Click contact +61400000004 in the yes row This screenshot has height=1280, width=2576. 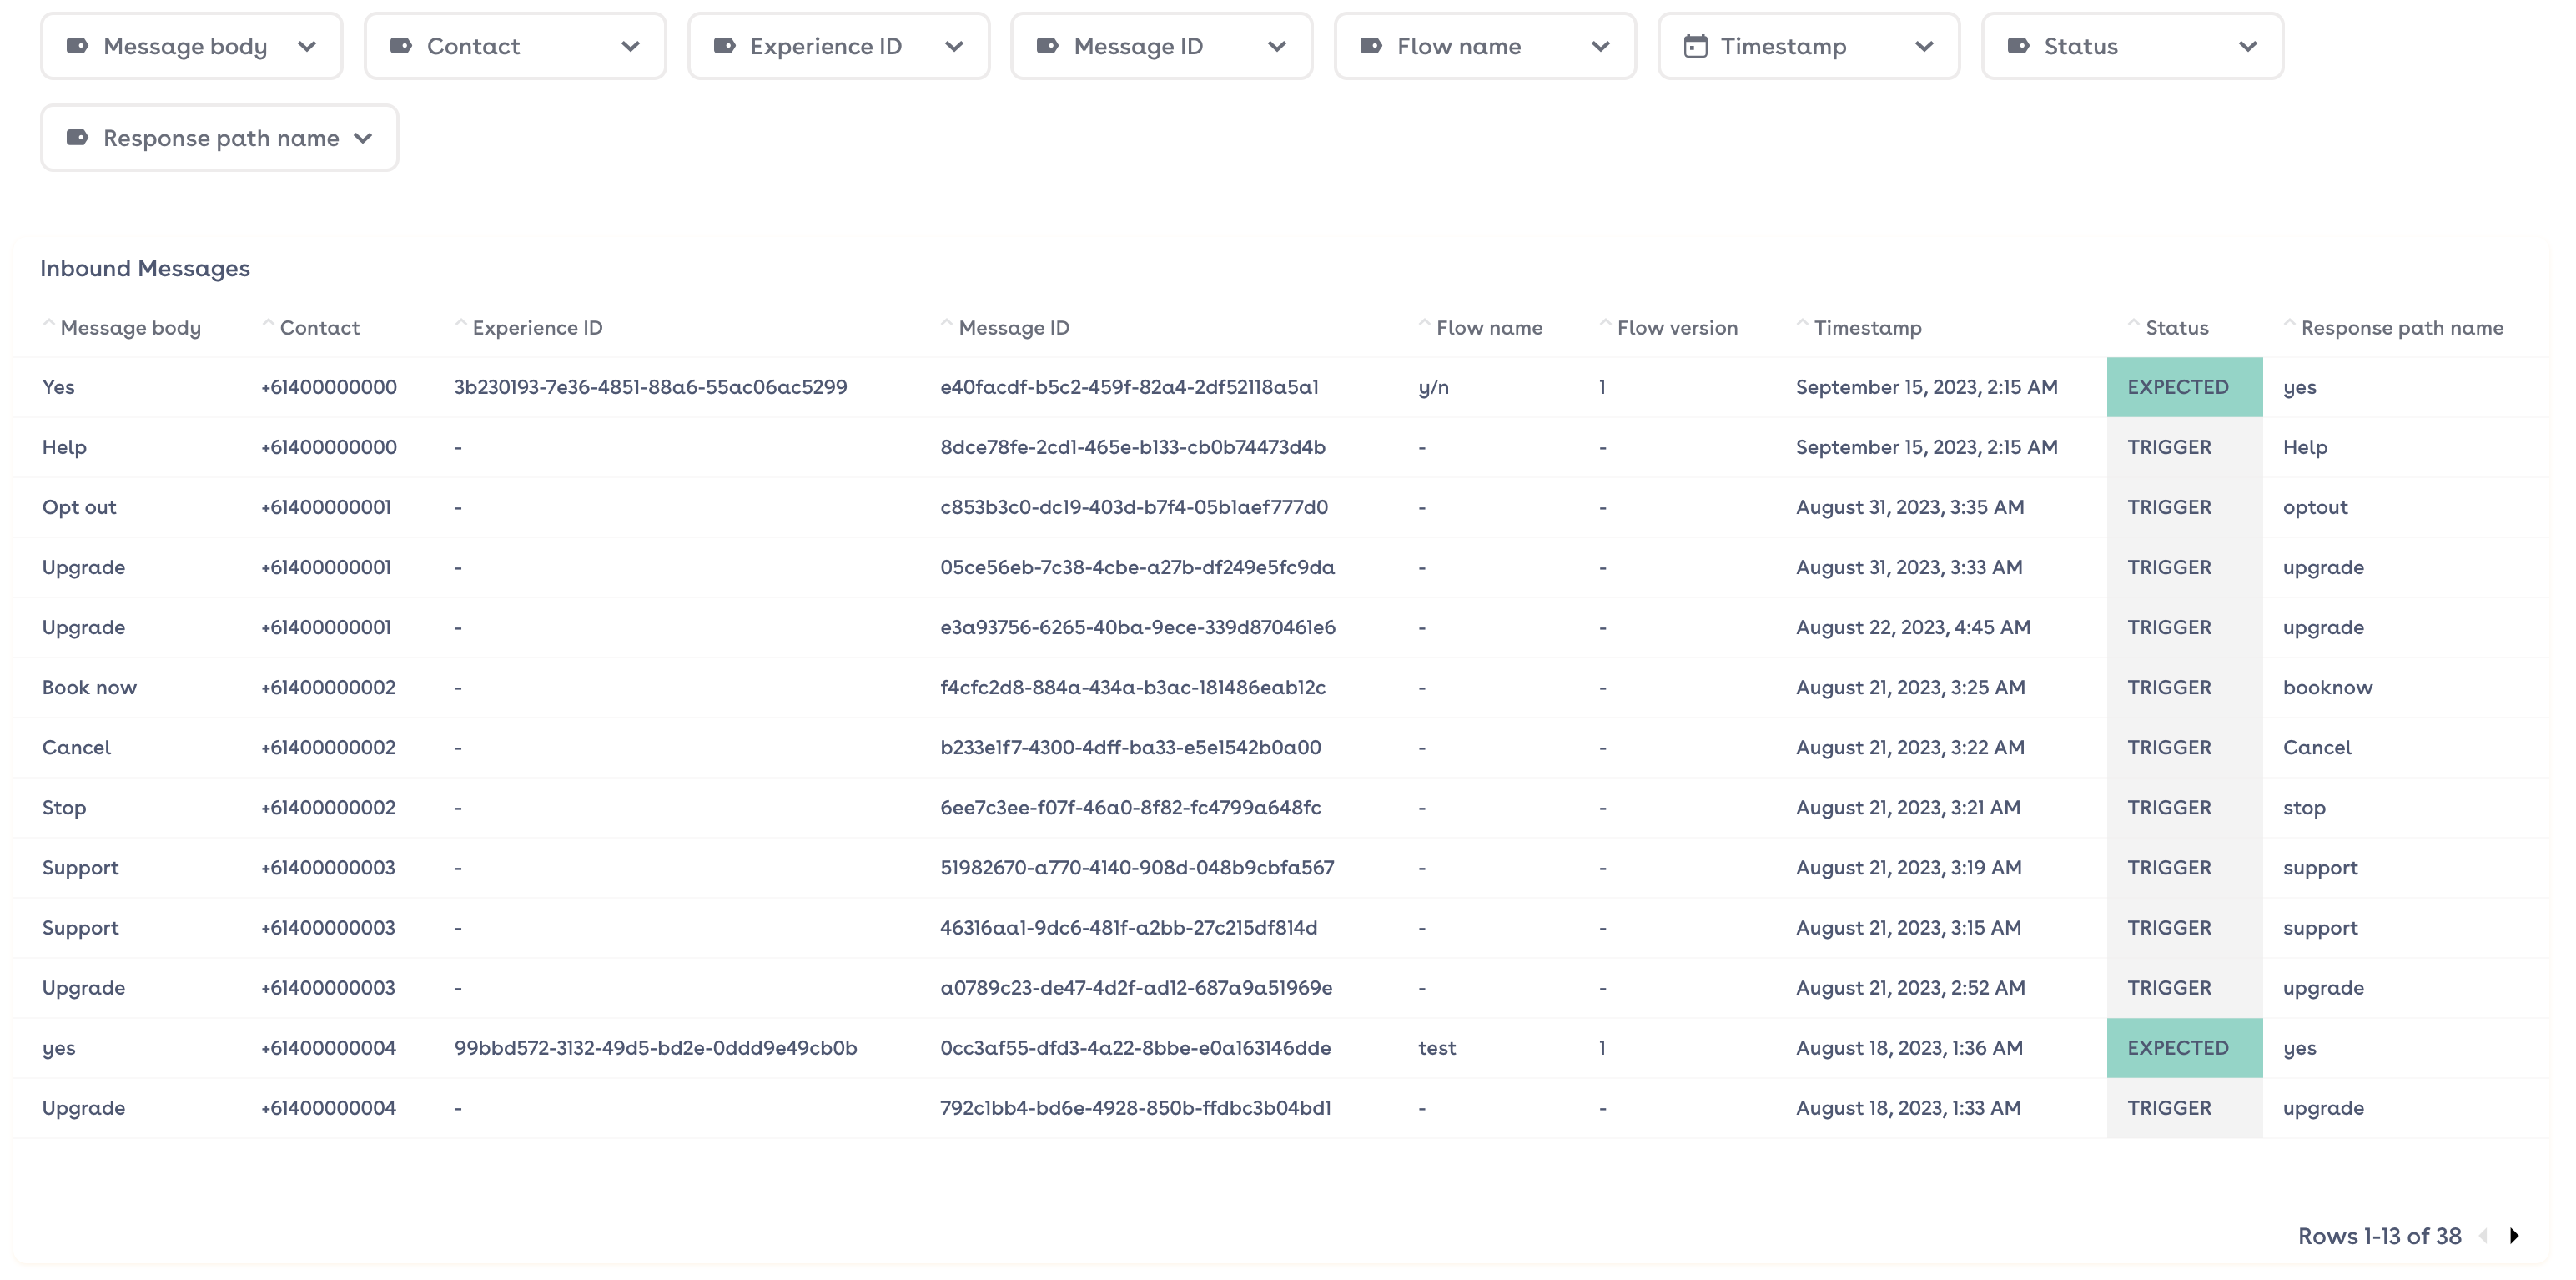329,1048
